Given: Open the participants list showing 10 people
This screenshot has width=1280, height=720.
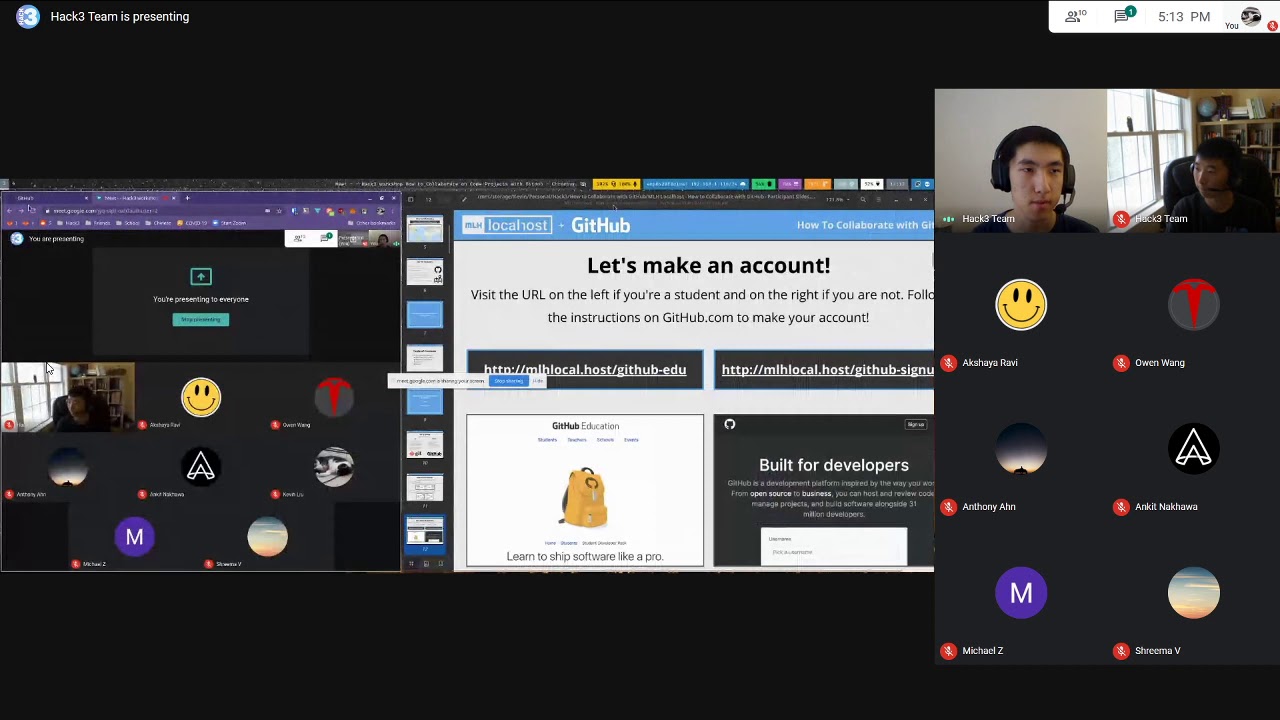Looking at the screenshot, I should click(x=1077, y=16).
